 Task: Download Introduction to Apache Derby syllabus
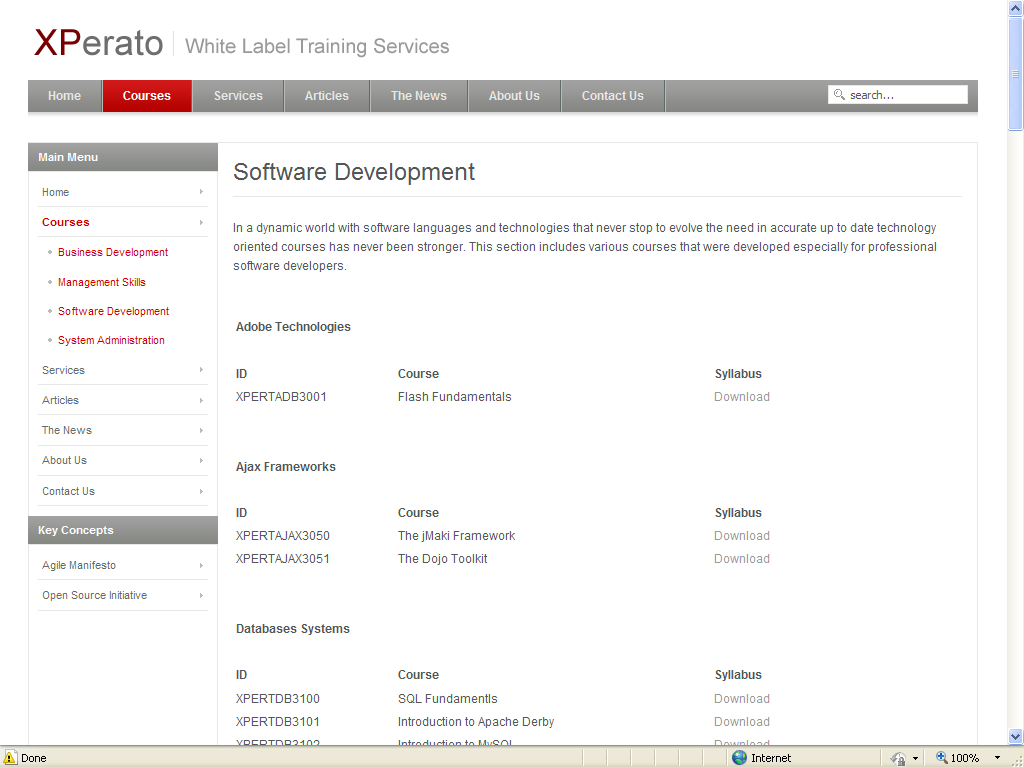742,722
